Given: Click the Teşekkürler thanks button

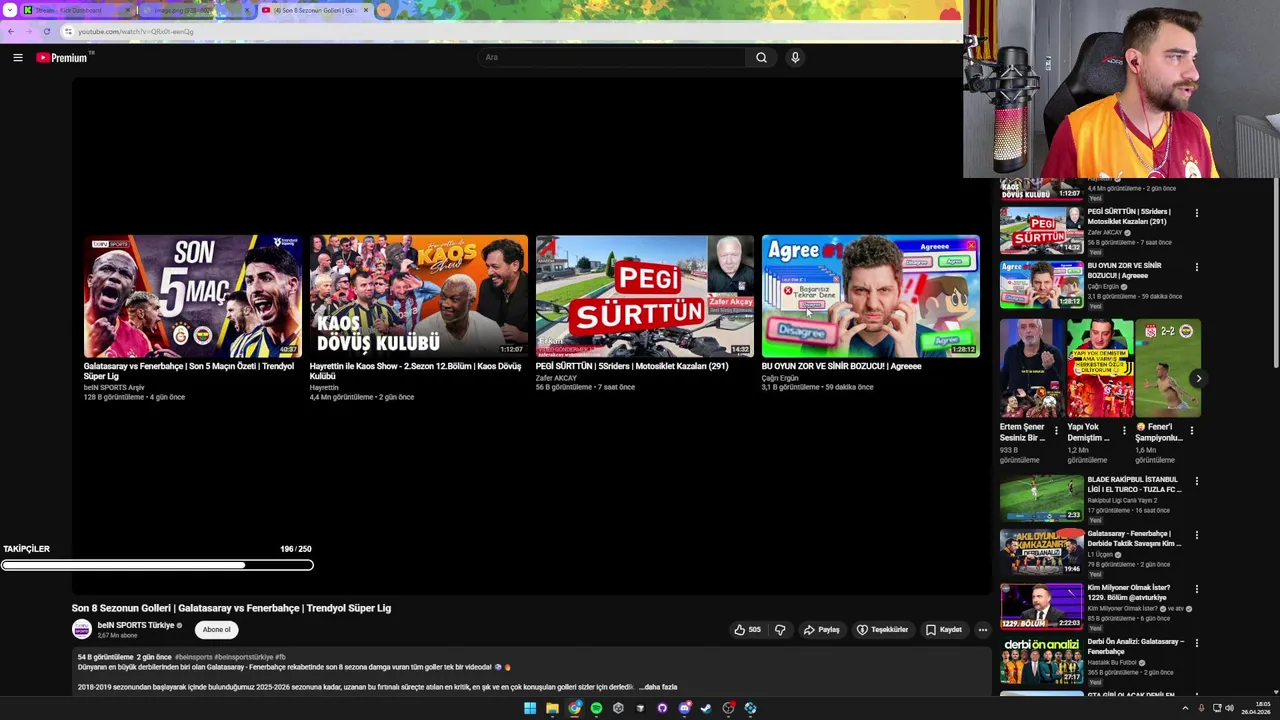Looking at the screenshot, I should coord(882,630).
